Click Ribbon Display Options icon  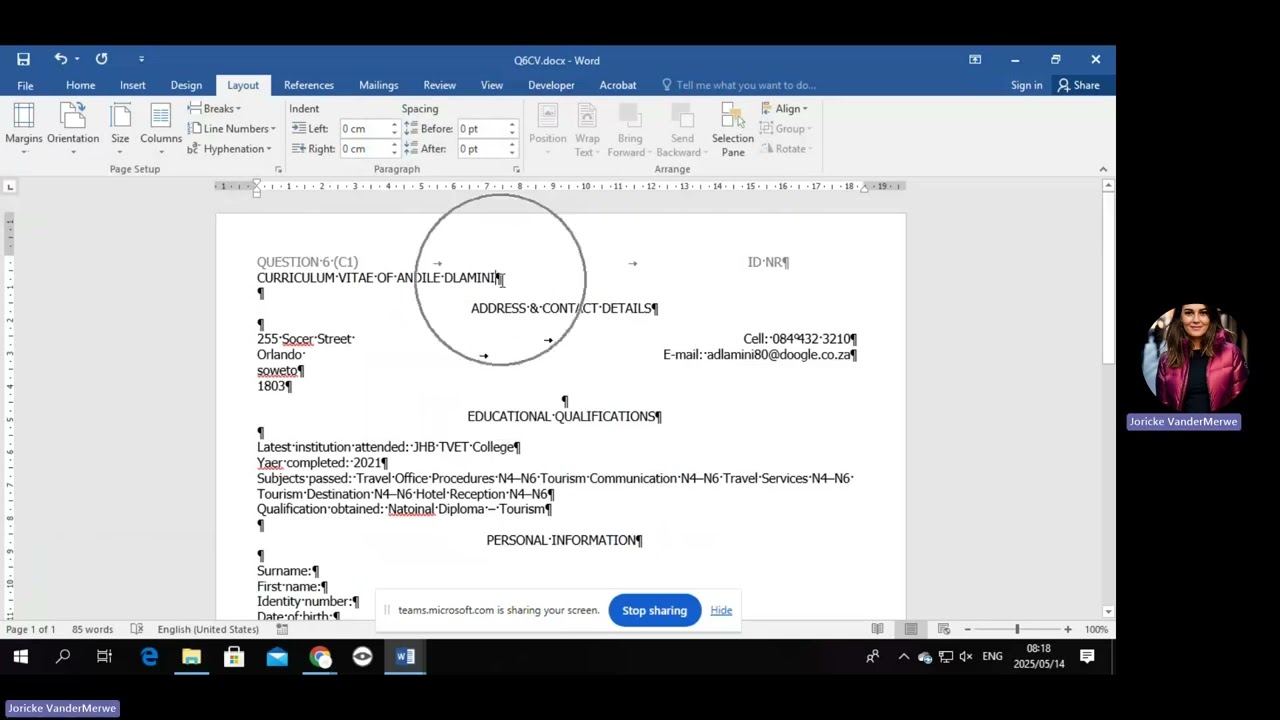pos(975,59)
